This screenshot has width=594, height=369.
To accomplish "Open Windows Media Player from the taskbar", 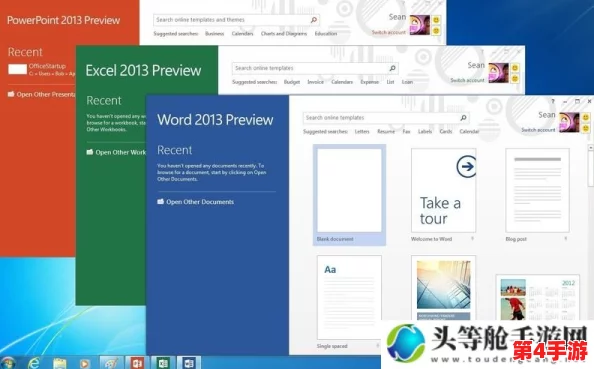I will (85, 363).
